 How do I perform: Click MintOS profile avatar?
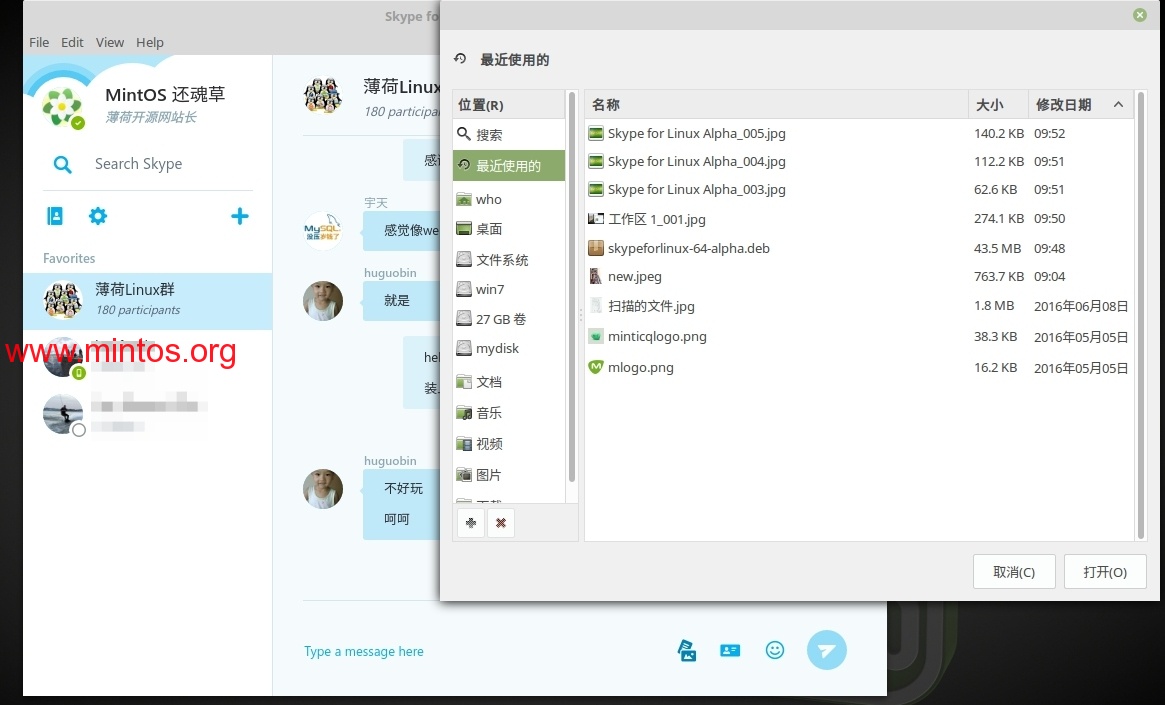[62, 107]
